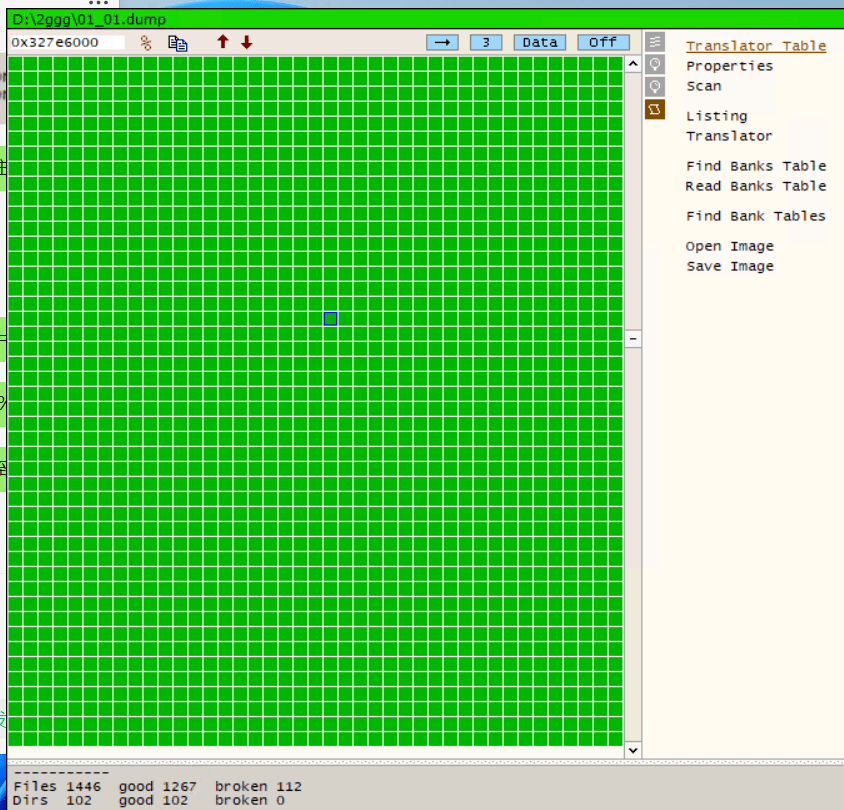Click the red down arrow
844x810 pixels.
coord(247,42)
